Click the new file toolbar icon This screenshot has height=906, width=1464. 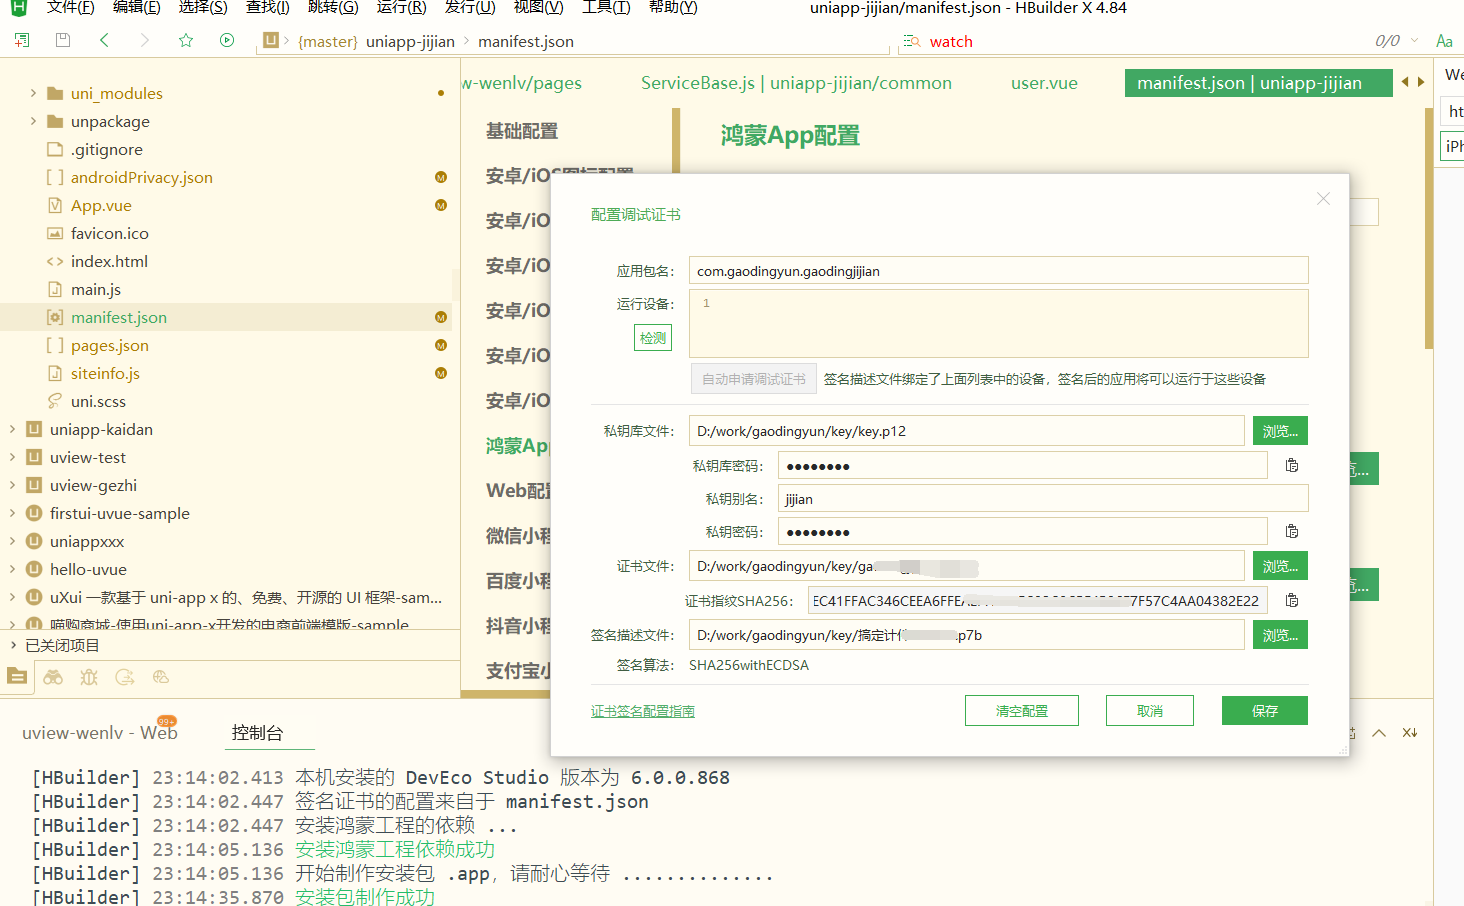point(22,40)
